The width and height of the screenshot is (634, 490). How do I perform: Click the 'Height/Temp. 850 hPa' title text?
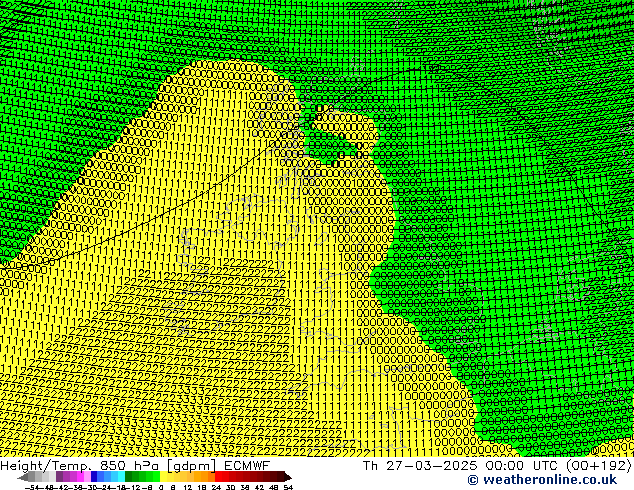(79, 465)
